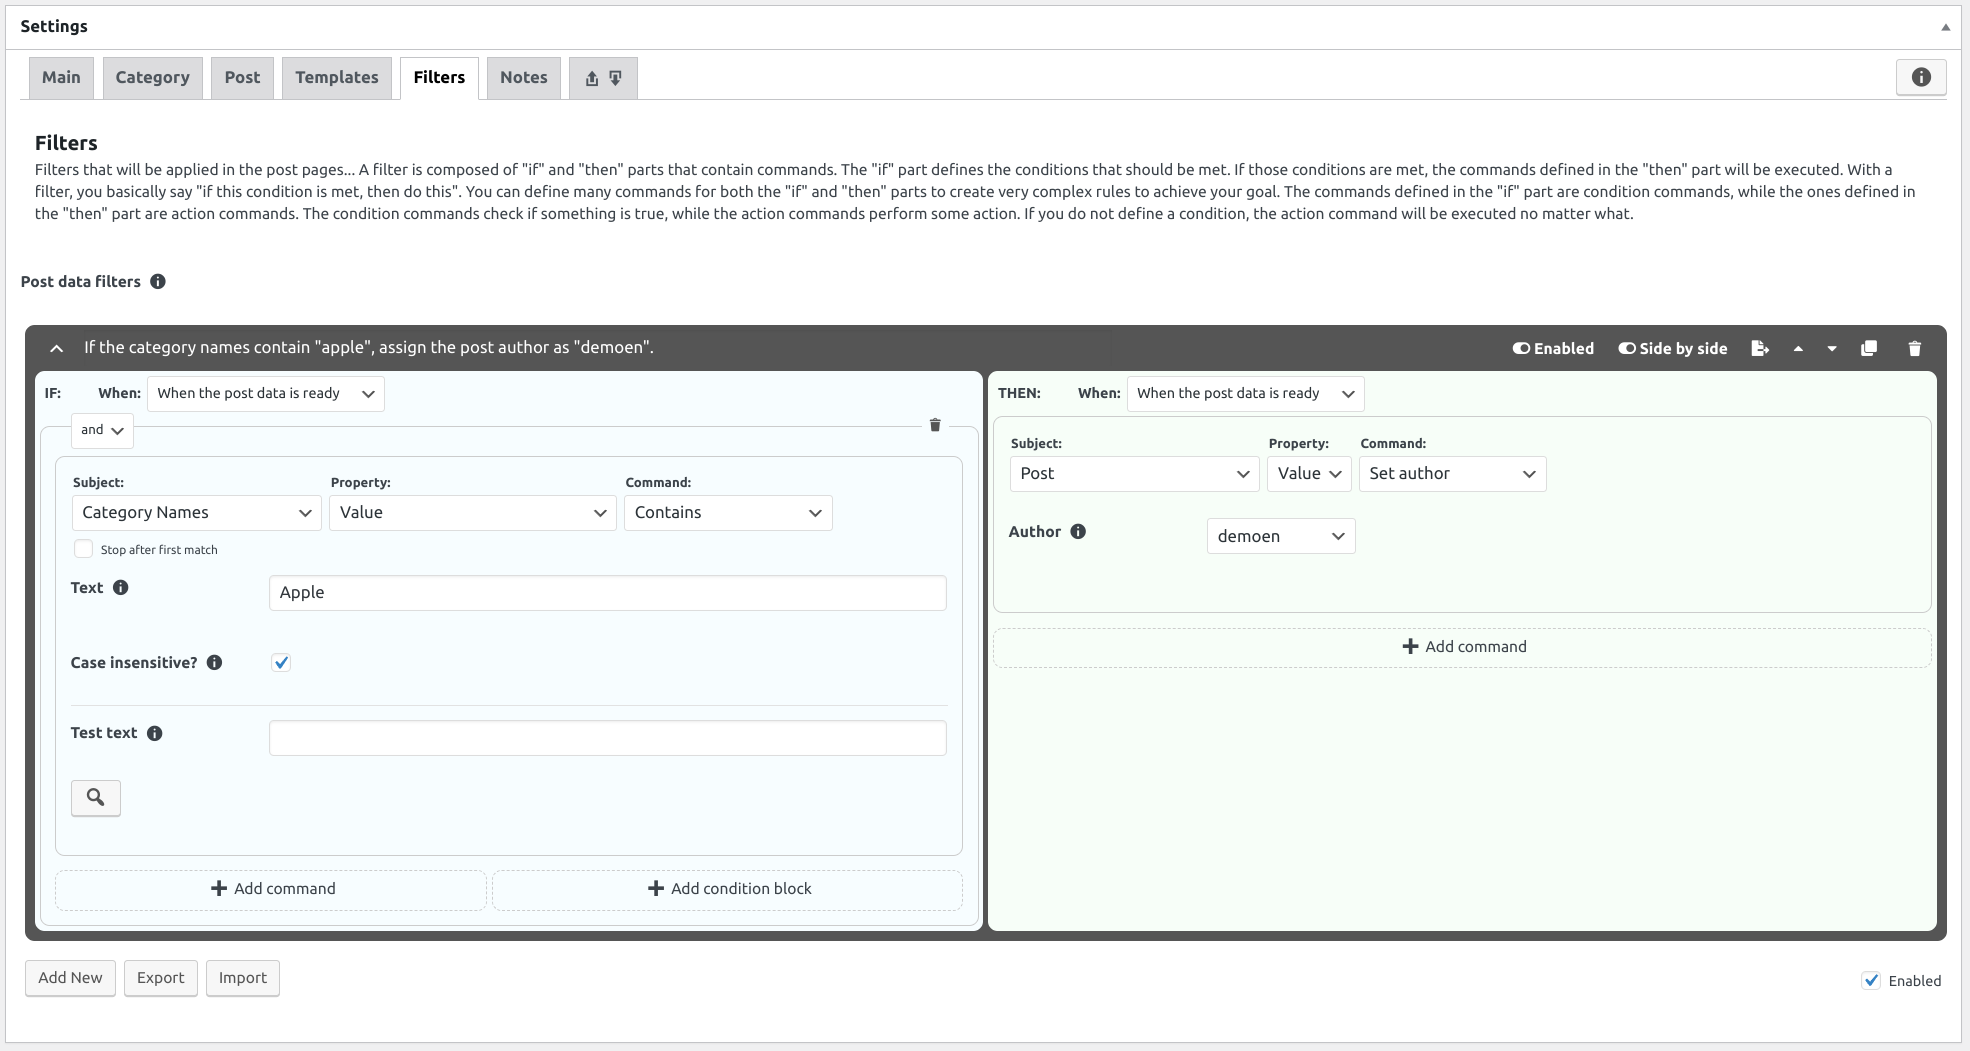The width and height of the screenshot is (1970, 1051).
Task: Open the "and" condition operator dropdown
Action: point(102,430)
